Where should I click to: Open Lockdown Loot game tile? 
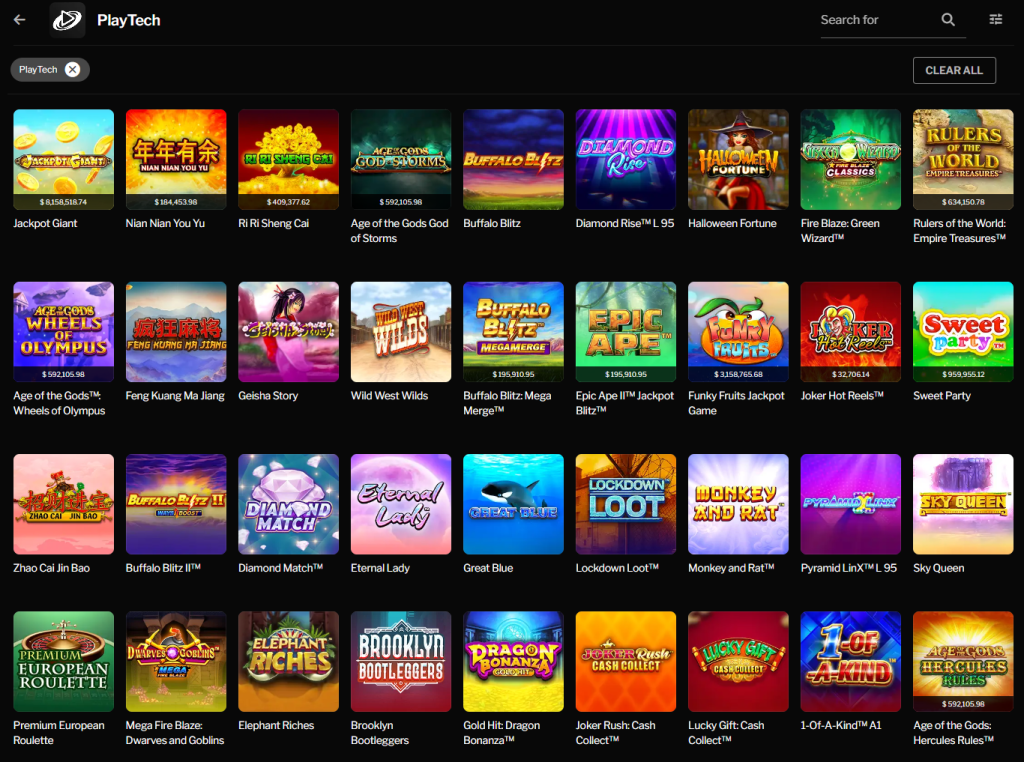point(626,504)
